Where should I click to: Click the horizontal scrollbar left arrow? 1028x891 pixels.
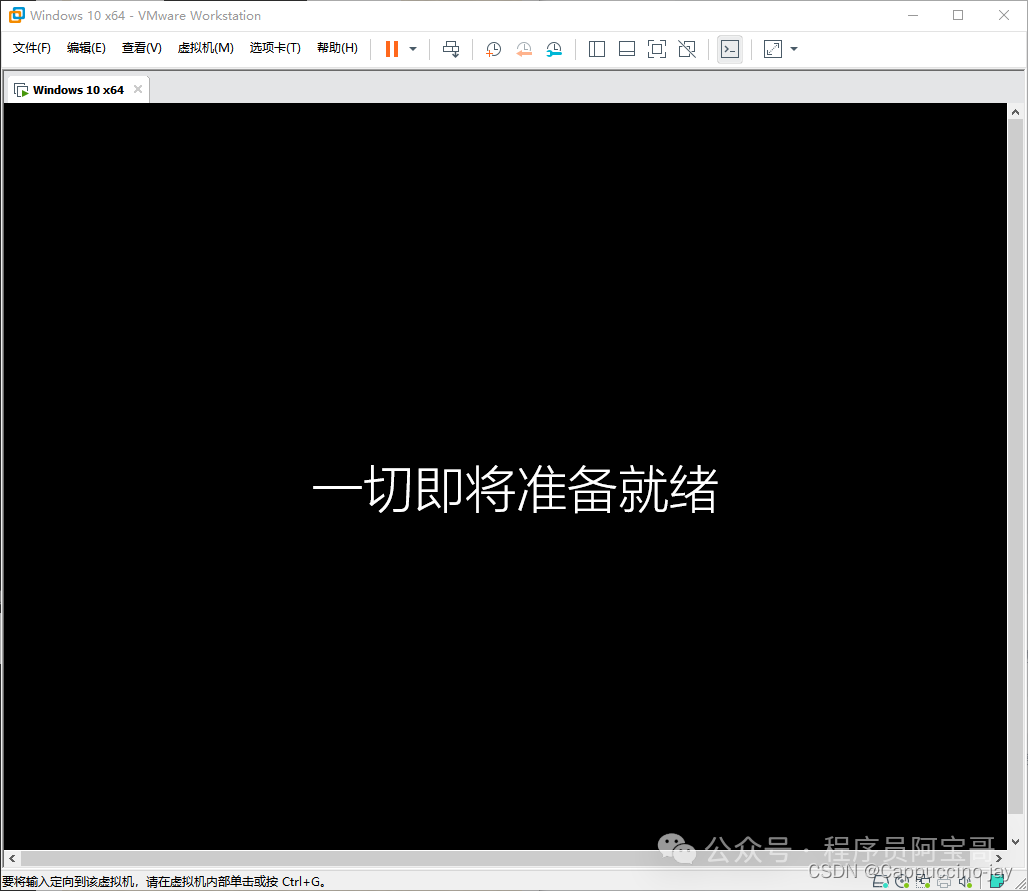tap(12, 858)
